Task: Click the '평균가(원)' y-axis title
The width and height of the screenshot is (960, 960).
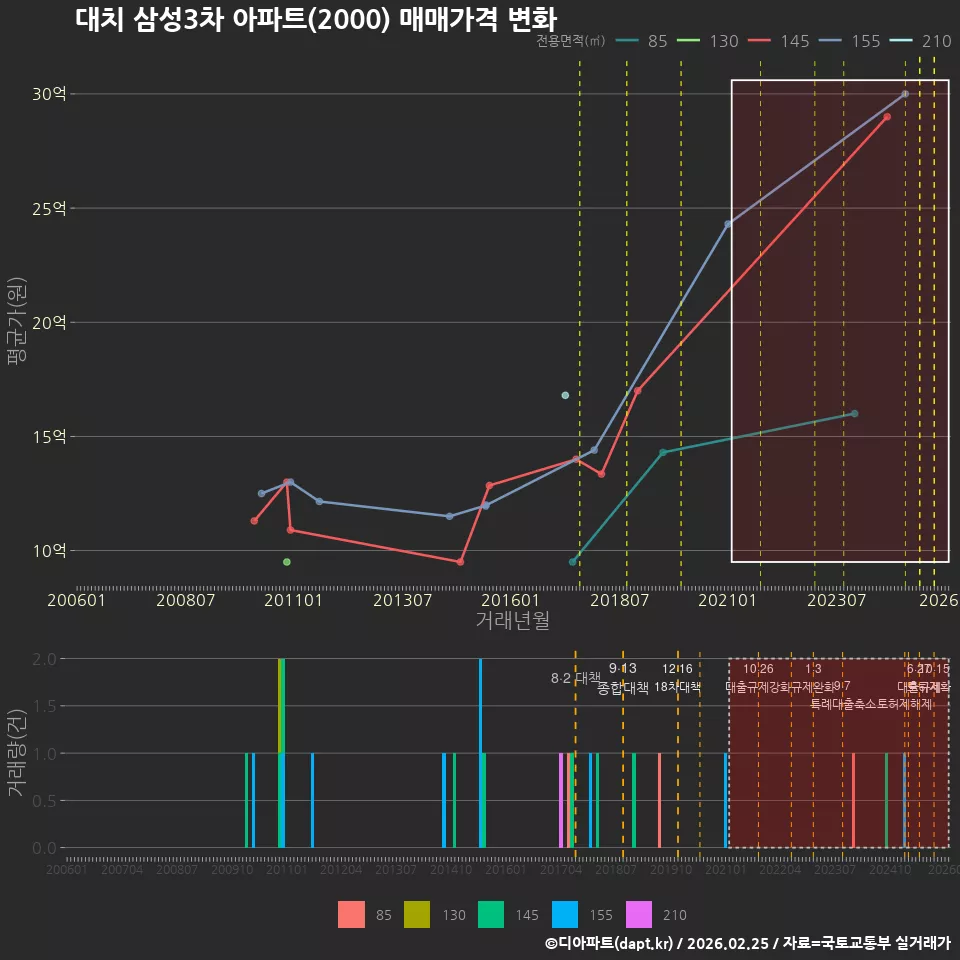Action: coord(17,321)
